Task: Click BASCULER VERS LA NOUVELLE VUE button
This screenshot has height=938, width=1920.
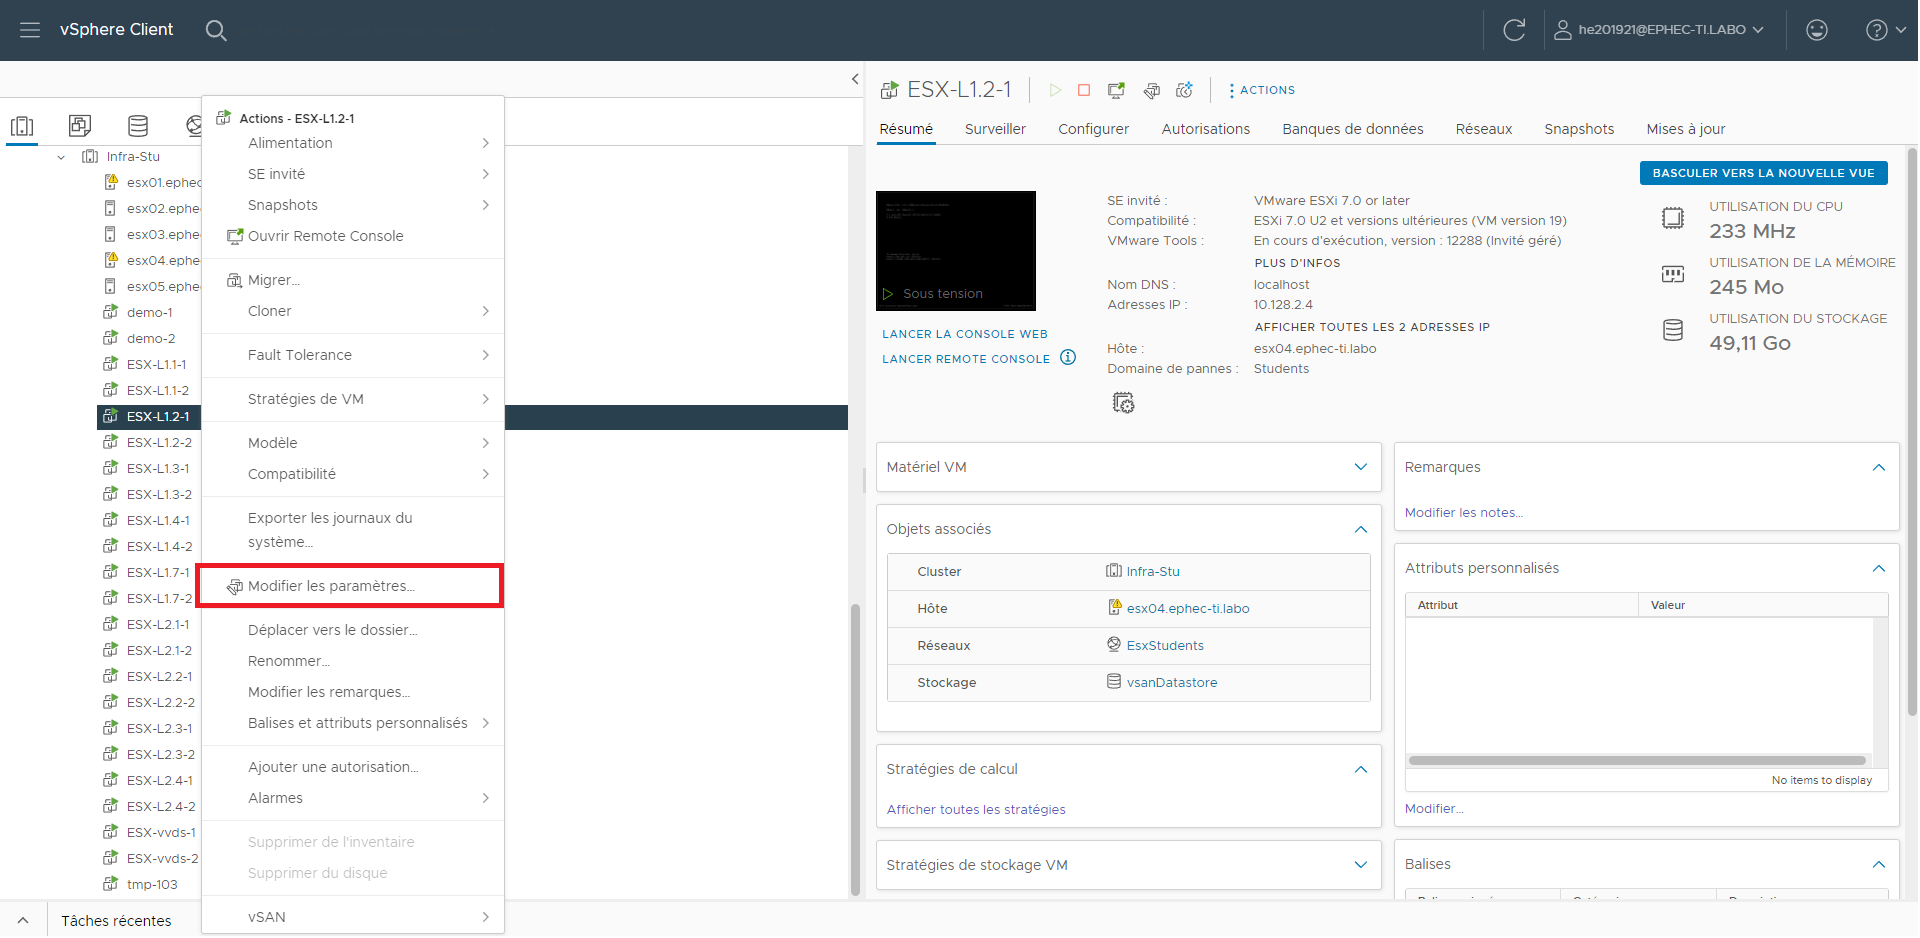Action: (1763, 173)
